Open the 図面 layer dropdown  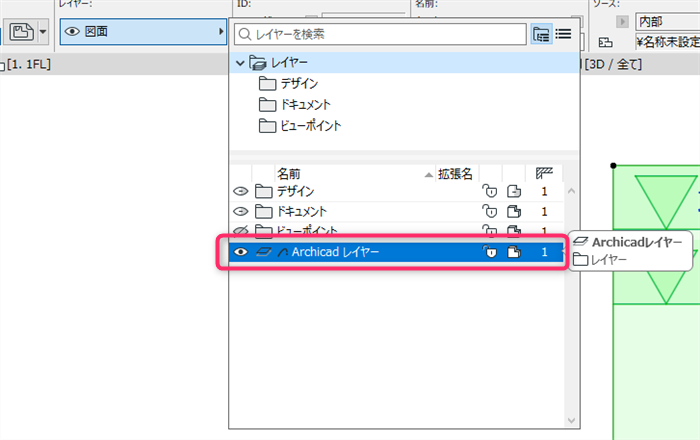point(143,32)
